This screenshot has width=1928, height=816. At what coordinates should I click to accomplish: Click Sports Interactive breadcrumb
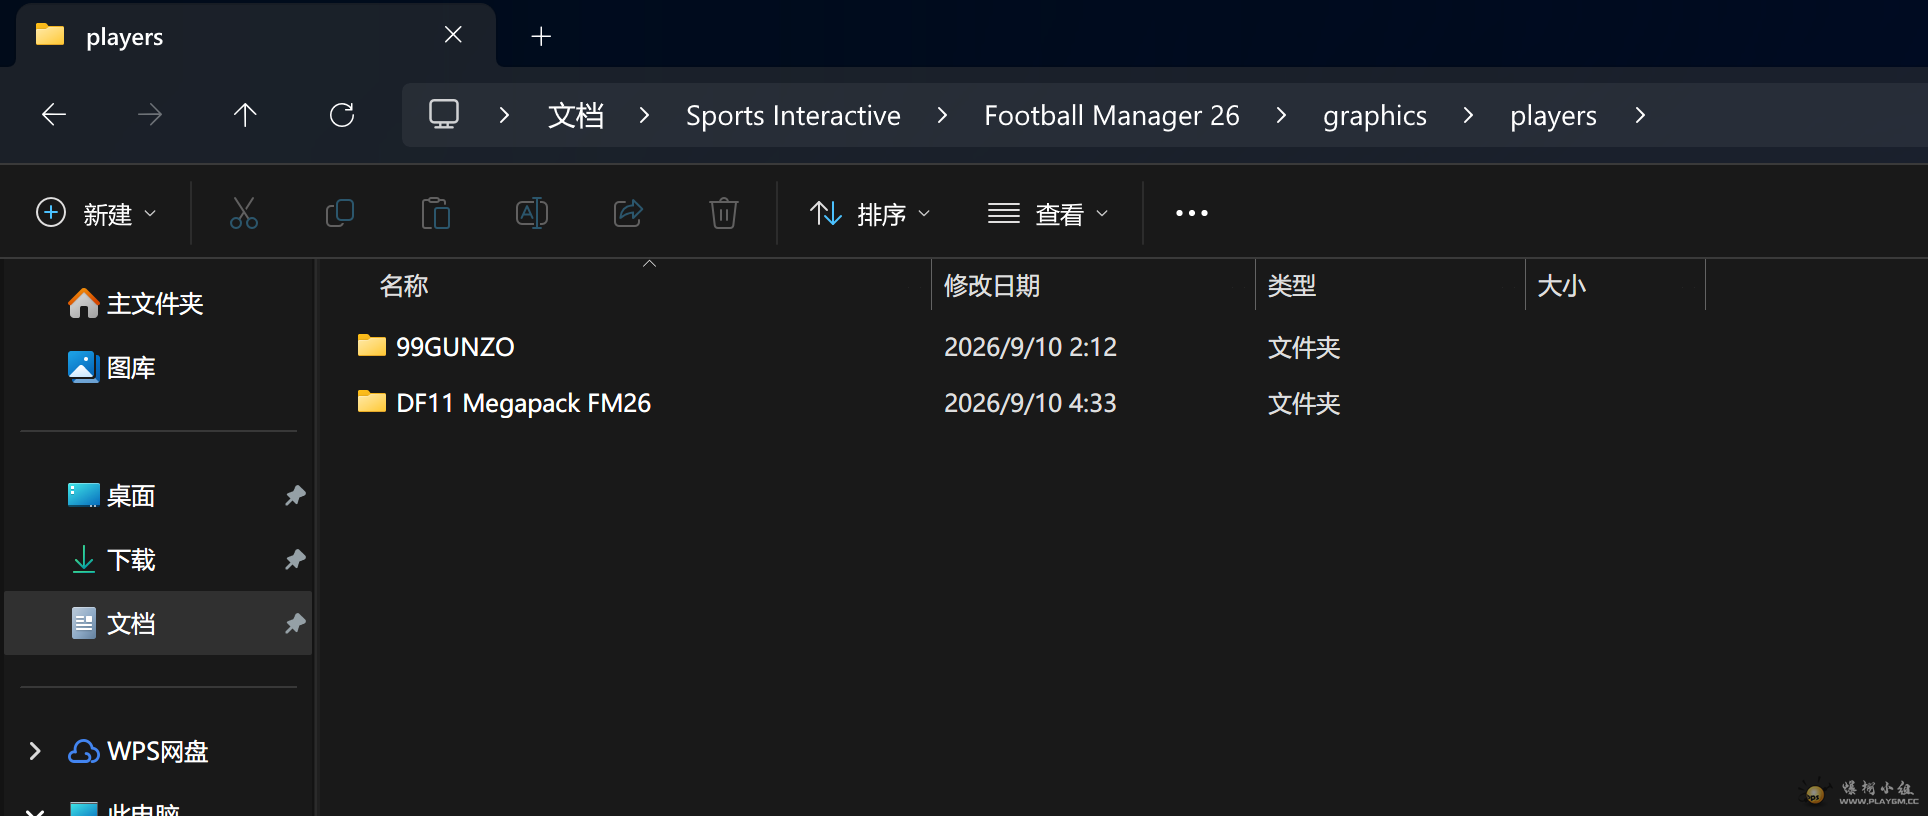793,115
